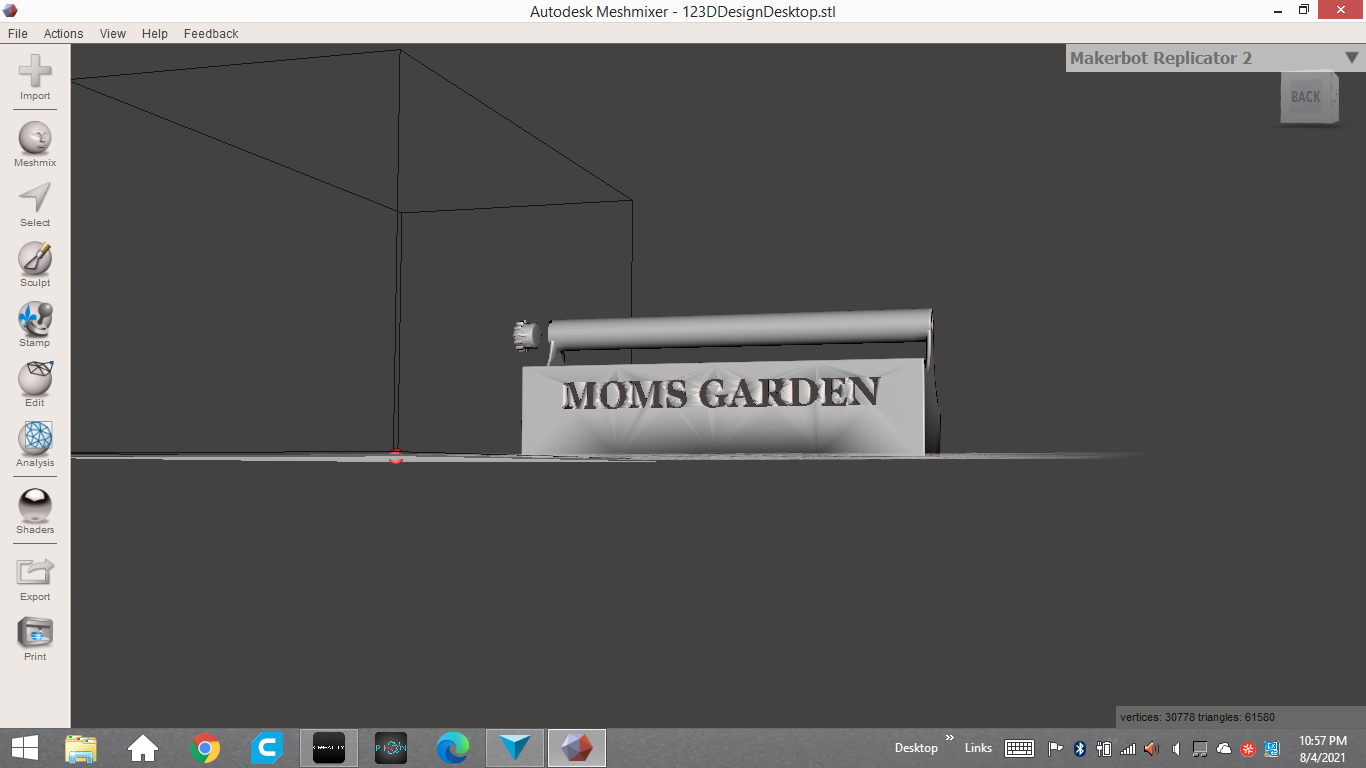This screenshot has height=768, width=1366.
Task: Launch Google Chrome from the taskbar
Action: pos(205,748)
